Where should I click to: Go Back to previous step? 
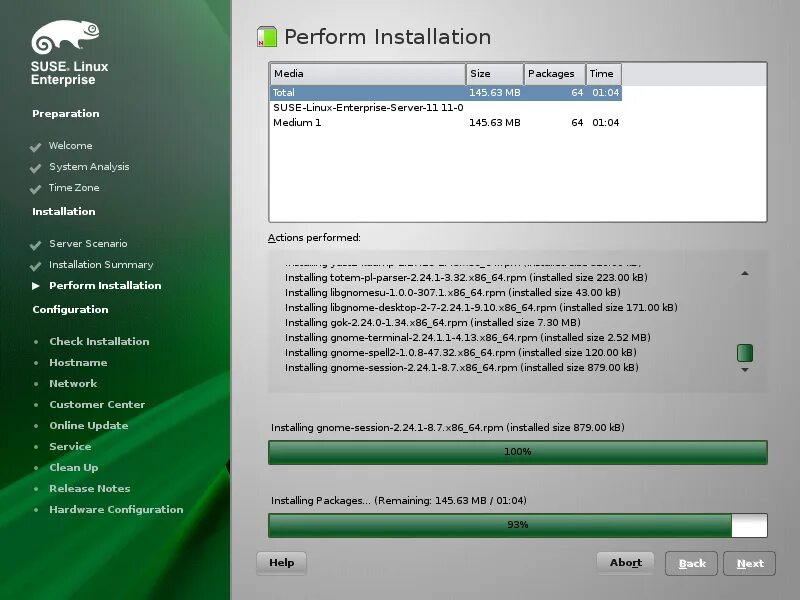click(x=691, y=563)
